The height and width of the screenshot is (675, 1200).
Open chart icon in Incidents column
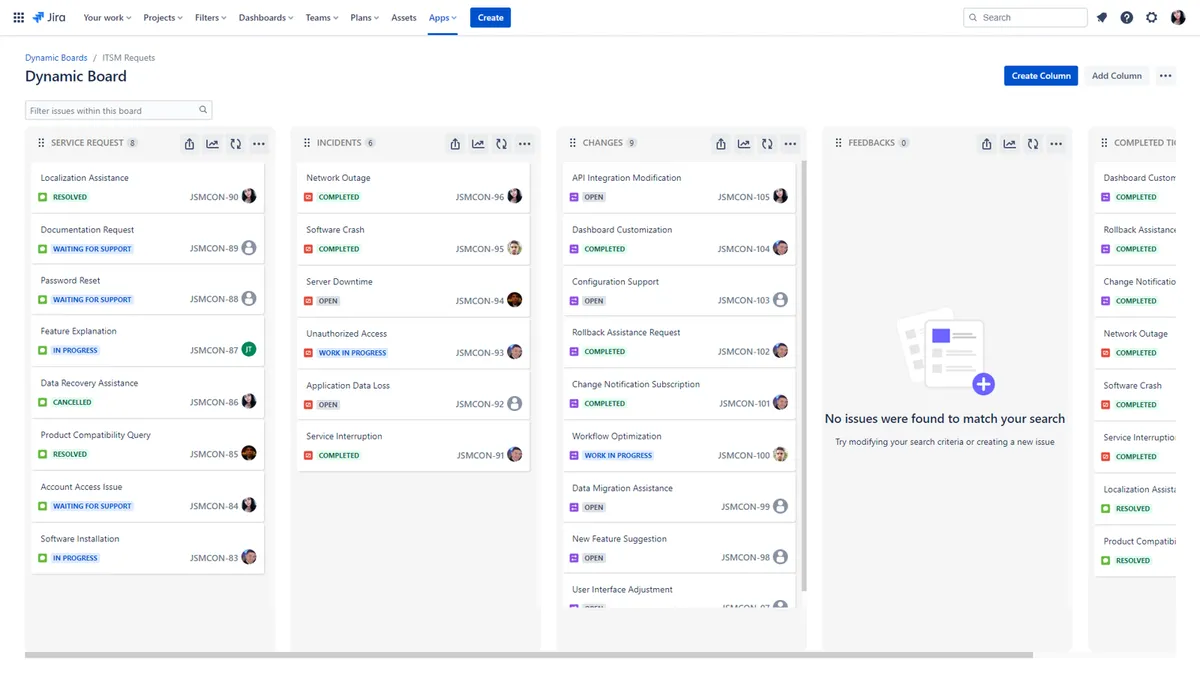tap(478, 144)
